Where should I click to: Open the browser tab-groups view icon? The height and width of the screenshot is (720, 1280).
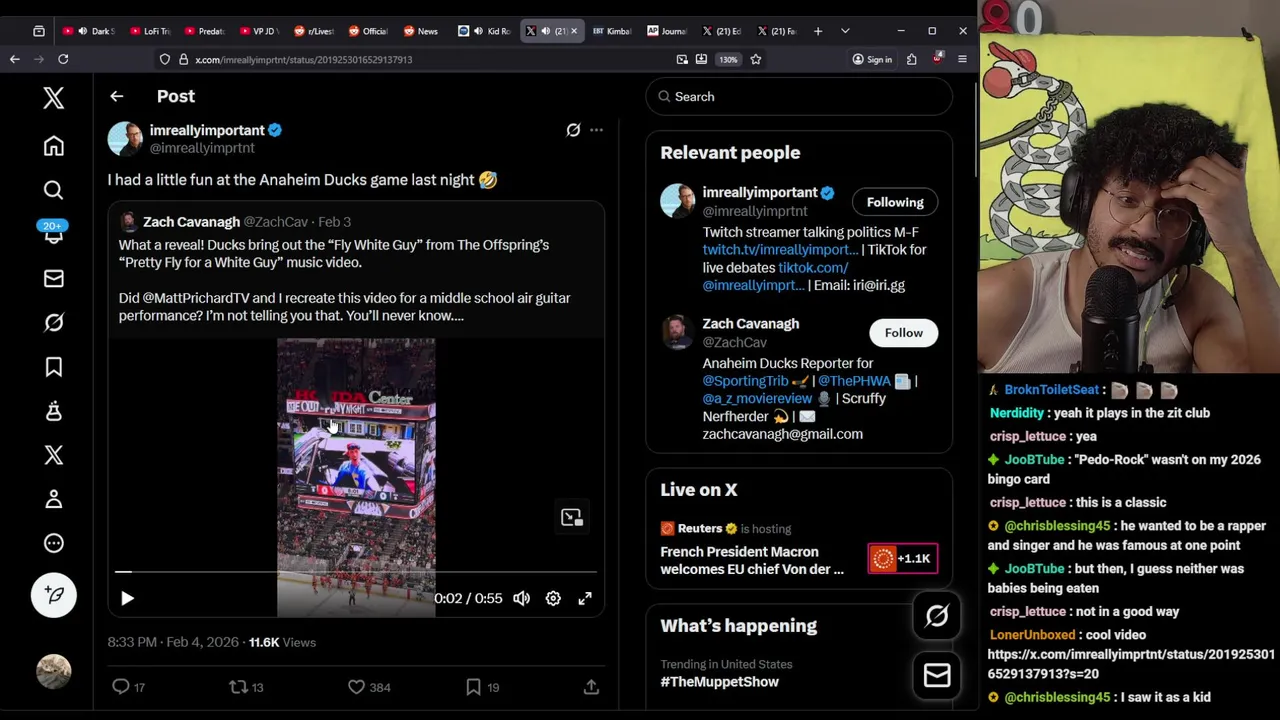tap(39, 31)
